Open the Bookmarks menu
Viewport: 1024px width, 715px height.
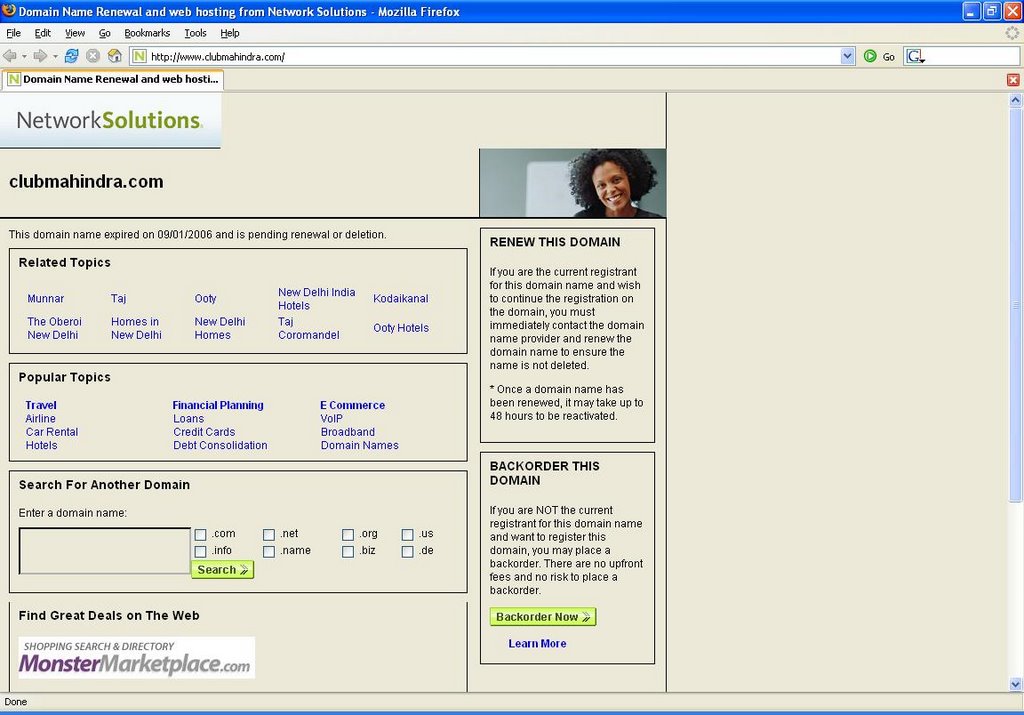point(147,33)
